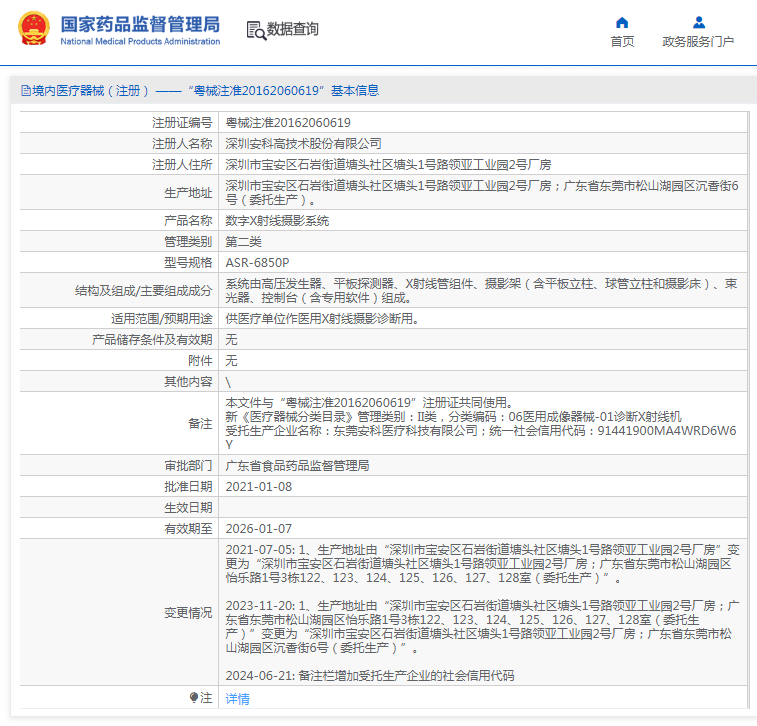
Task: Click intended use text 供医疗单位作医用X射线摄影诊断用
Action: tap(322, 319)
